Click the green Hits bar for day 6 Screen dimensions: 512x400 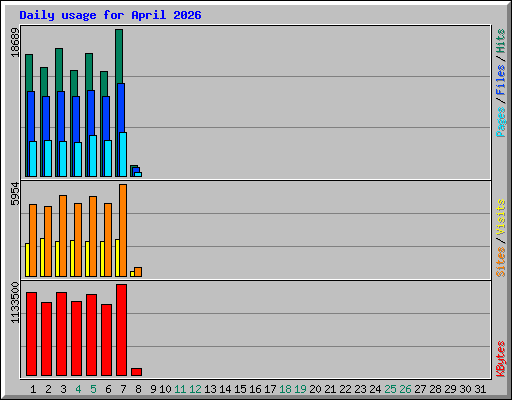tap(104, 84)
